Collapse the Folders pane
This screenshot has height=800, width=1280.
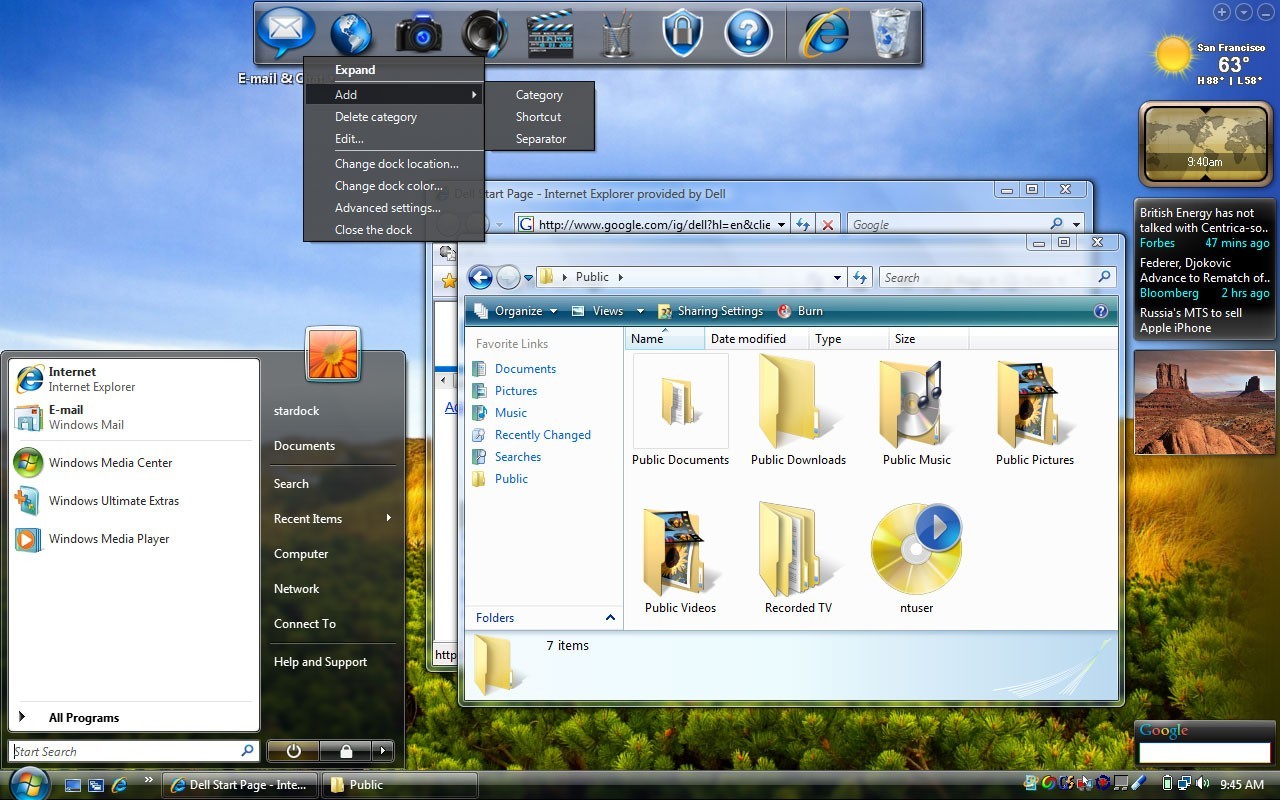click(x=610, y=618)
